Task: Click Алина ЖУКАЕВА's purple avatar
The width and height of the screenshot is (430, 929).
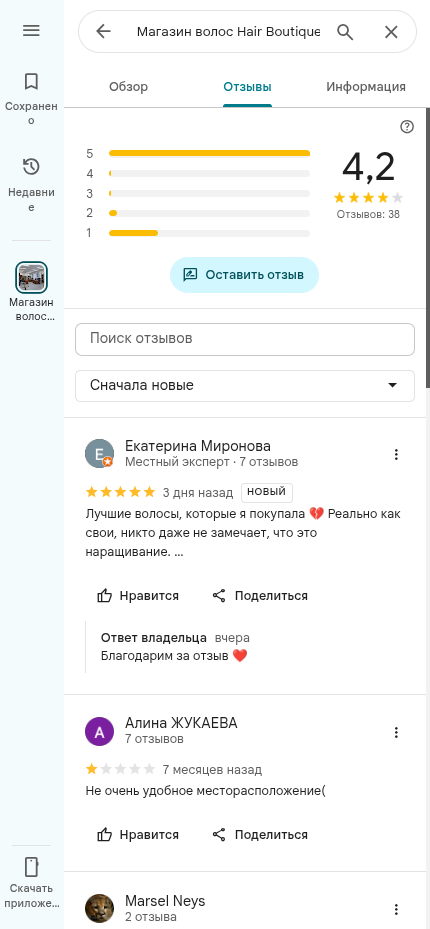Action: click(x=100, y=731)
